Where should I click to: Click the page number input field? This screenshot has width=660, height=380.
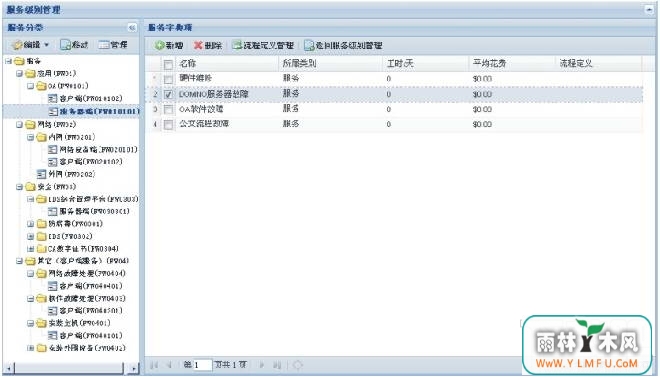click(x=202, y=365)
